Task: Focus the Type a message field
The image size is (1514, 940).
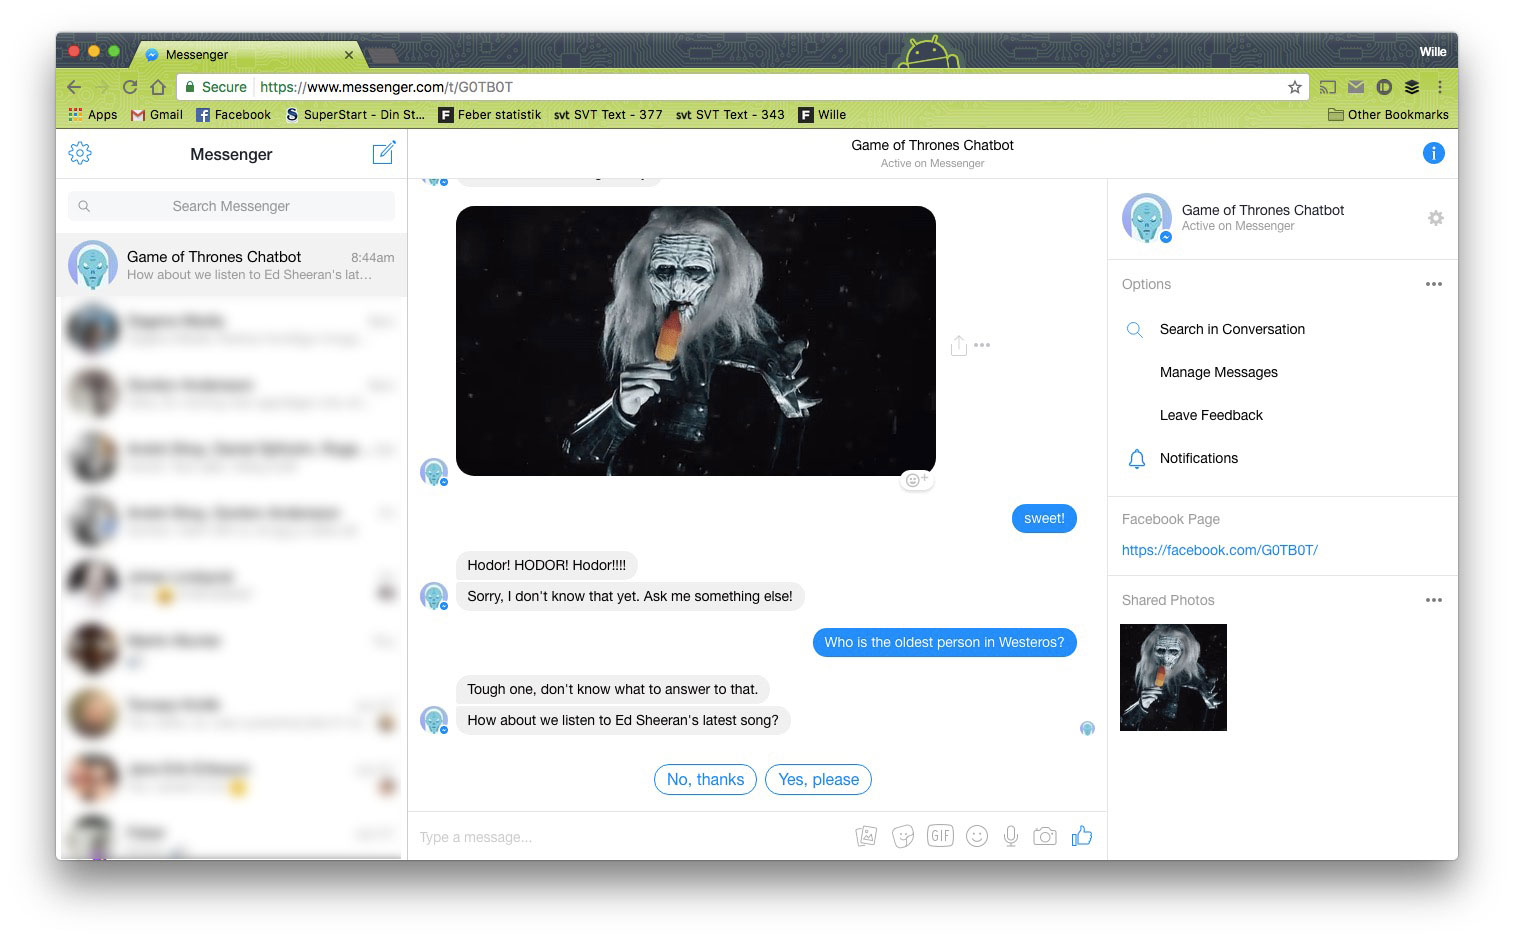Action: 630,837
